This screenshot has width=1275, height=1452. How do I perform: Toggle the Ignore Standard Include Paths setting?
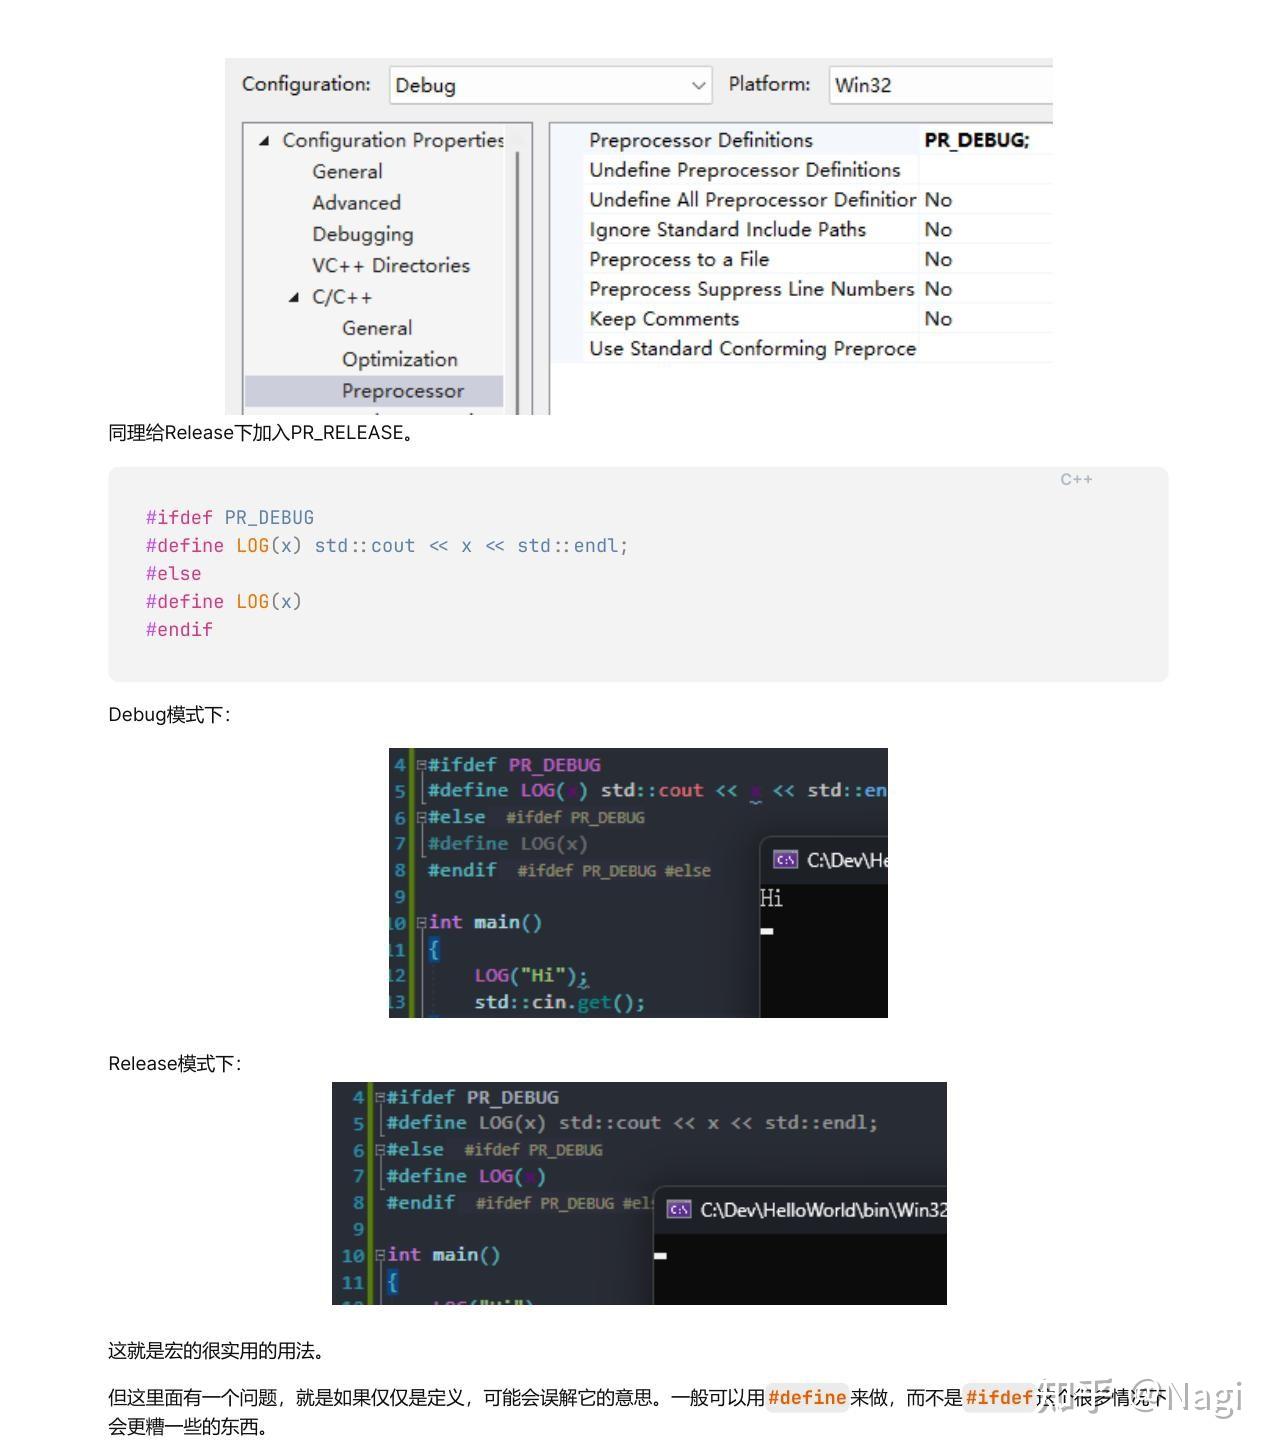937,229
